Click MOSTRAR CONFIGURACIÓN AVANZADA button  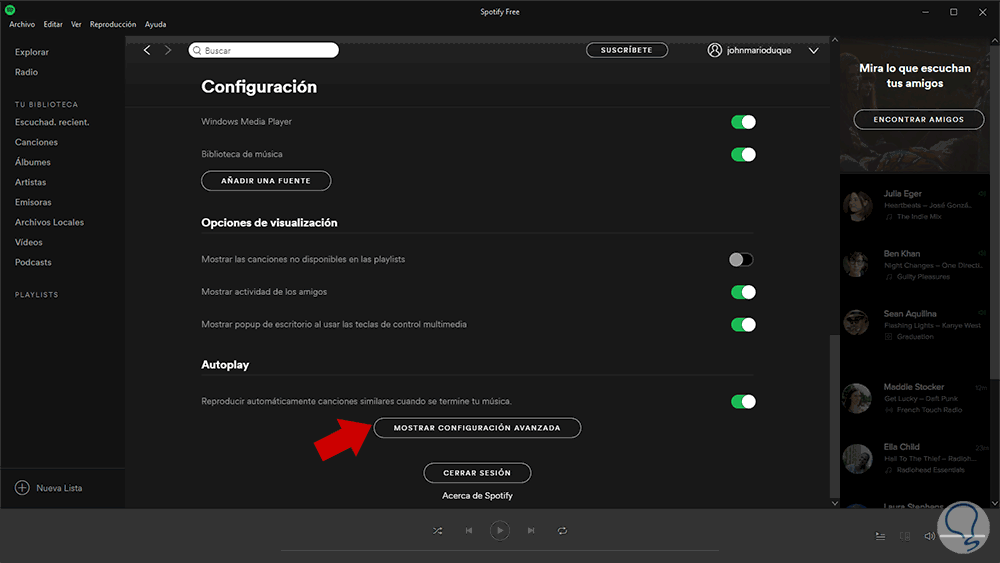click(x=477, y=428)
